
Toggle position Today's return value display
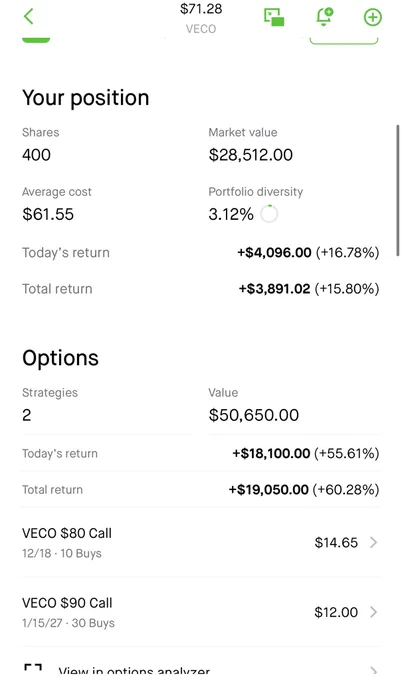click(308, 252)
